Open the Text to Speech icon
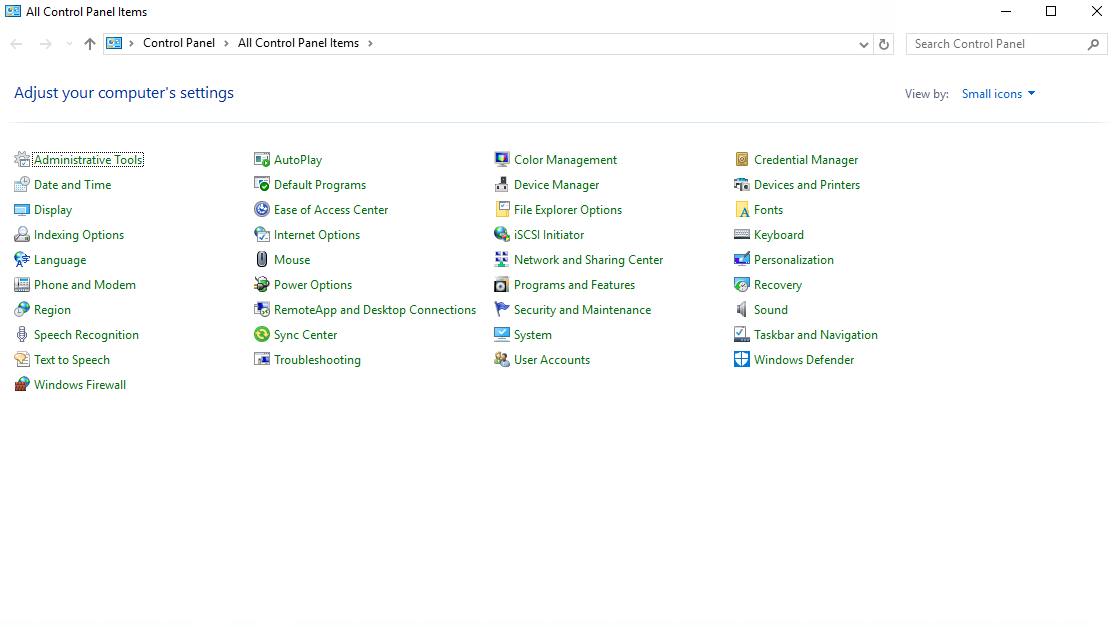 tap(22, 360)
